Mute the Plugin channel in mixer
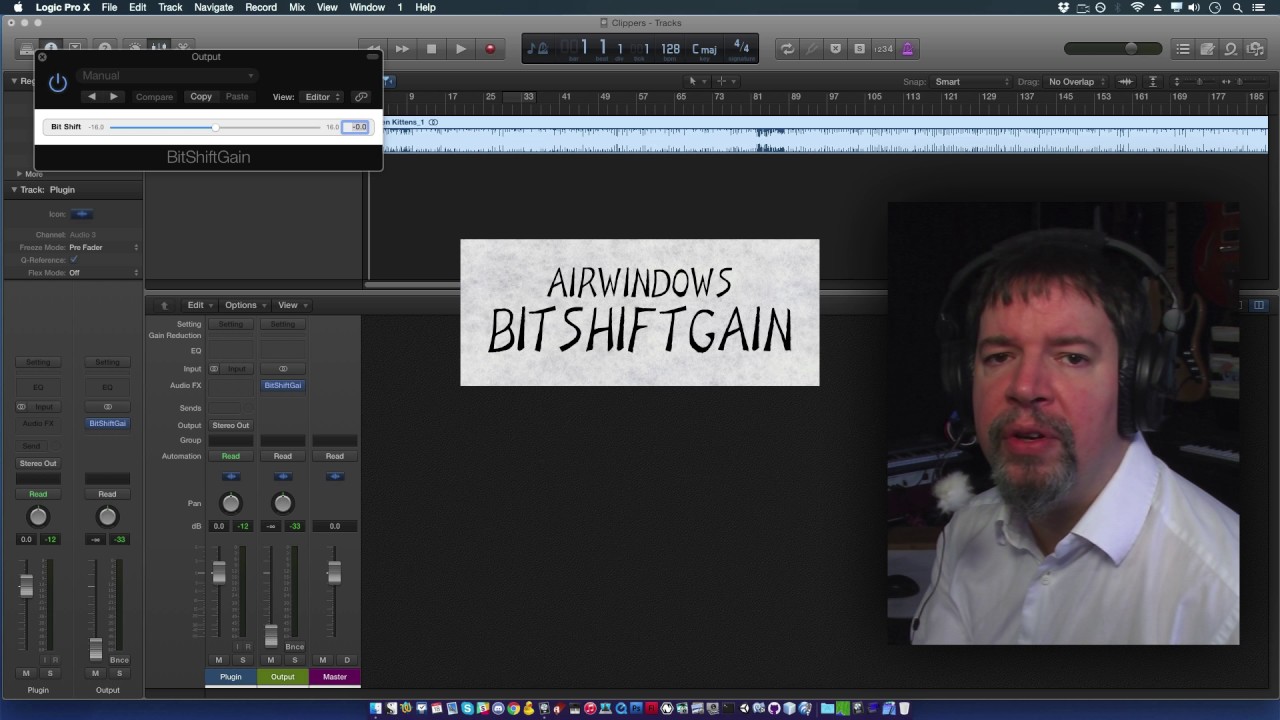1280x720 pixels. 219,660
